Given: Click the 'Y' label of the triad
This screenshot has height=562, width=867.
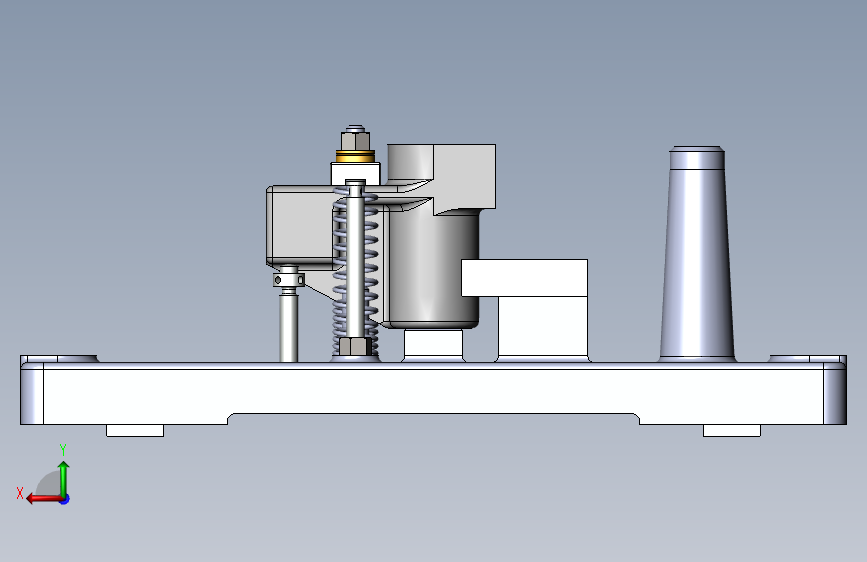Looking at the screenshot, I should 63,449.
